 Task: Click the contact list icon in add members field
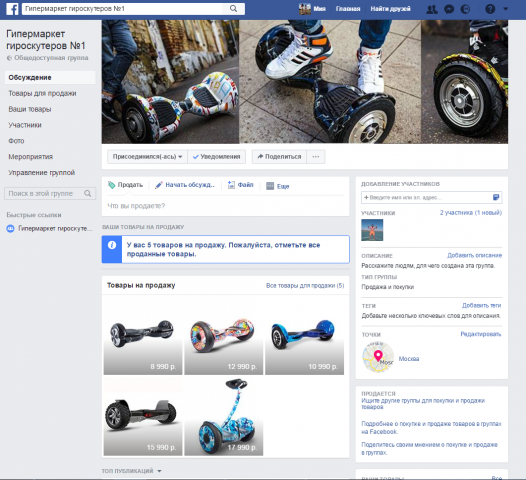point(496,197)
